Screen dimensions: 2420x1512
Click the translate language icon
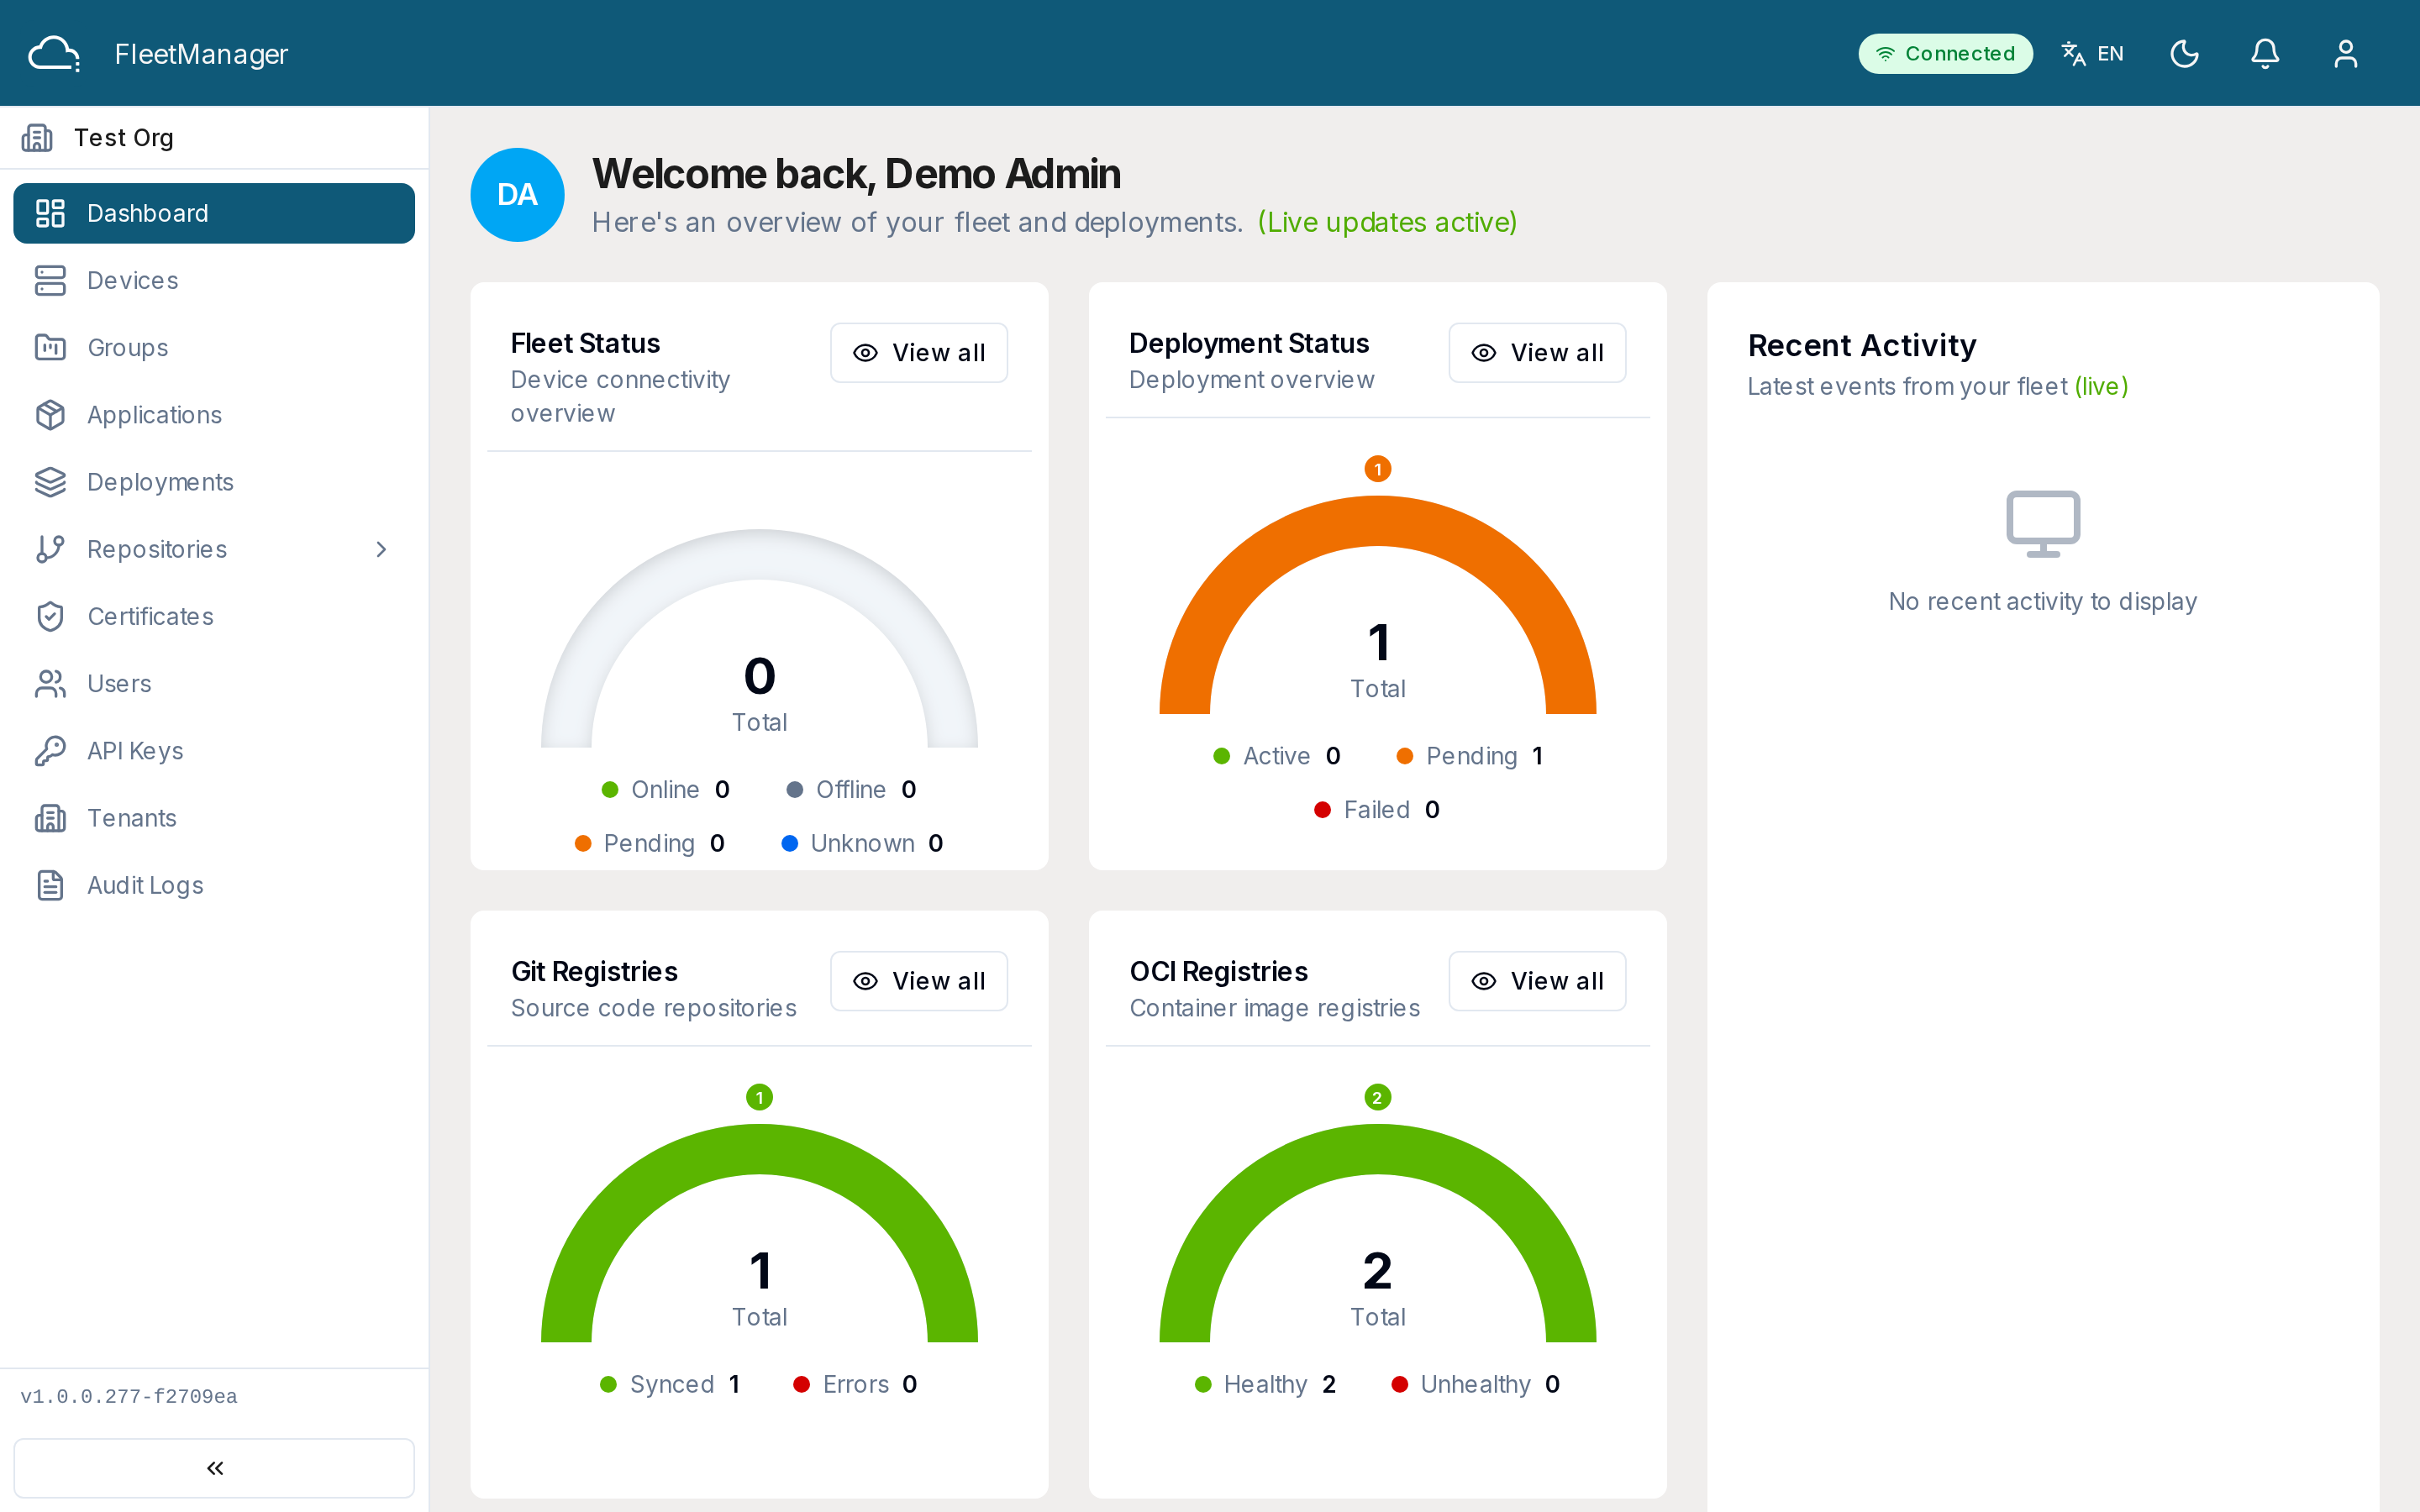[x=2073, y=54]
